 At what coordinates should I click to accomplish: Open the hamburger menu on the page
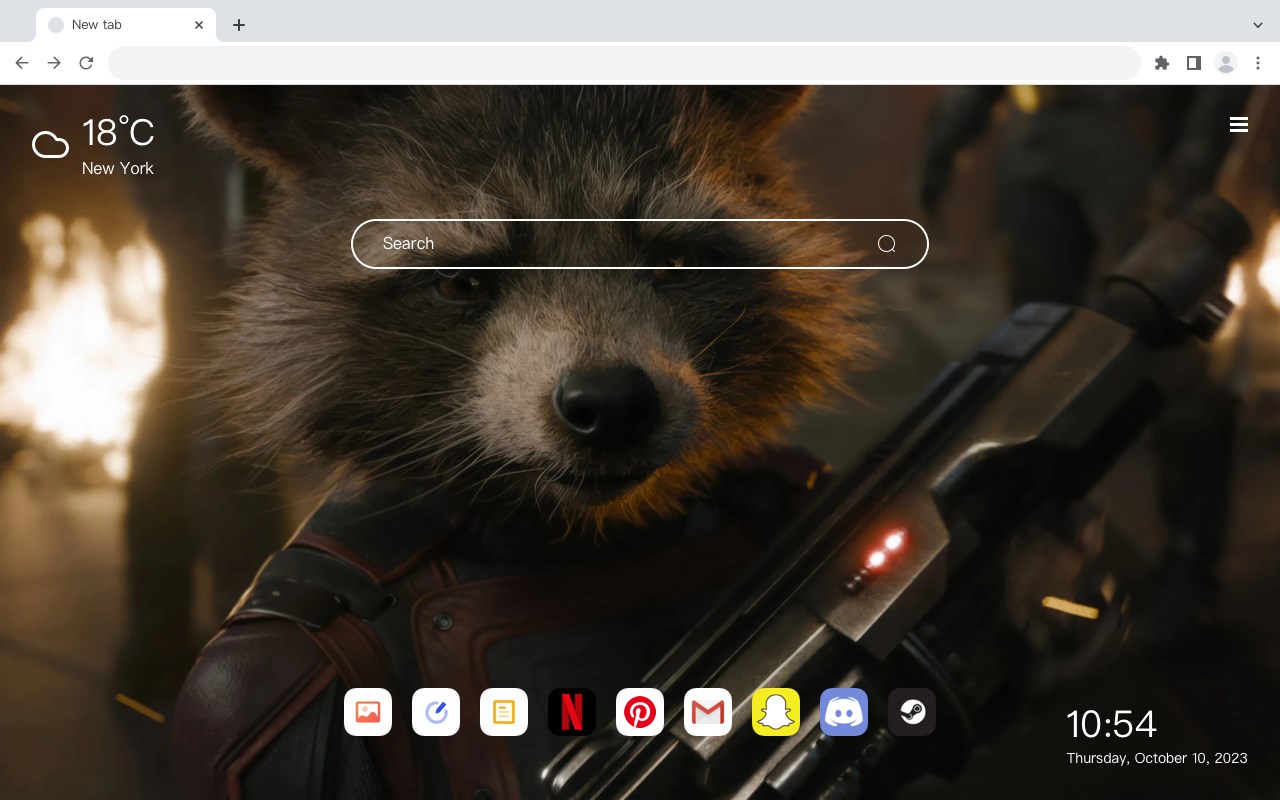pos(1239,124)
